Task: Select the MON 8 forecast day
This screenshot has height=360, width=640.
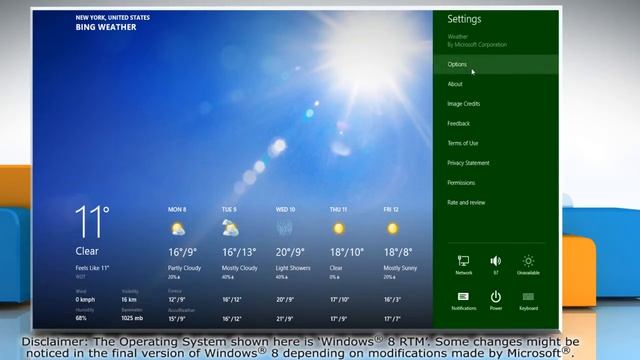Action: tap(177, 209)
